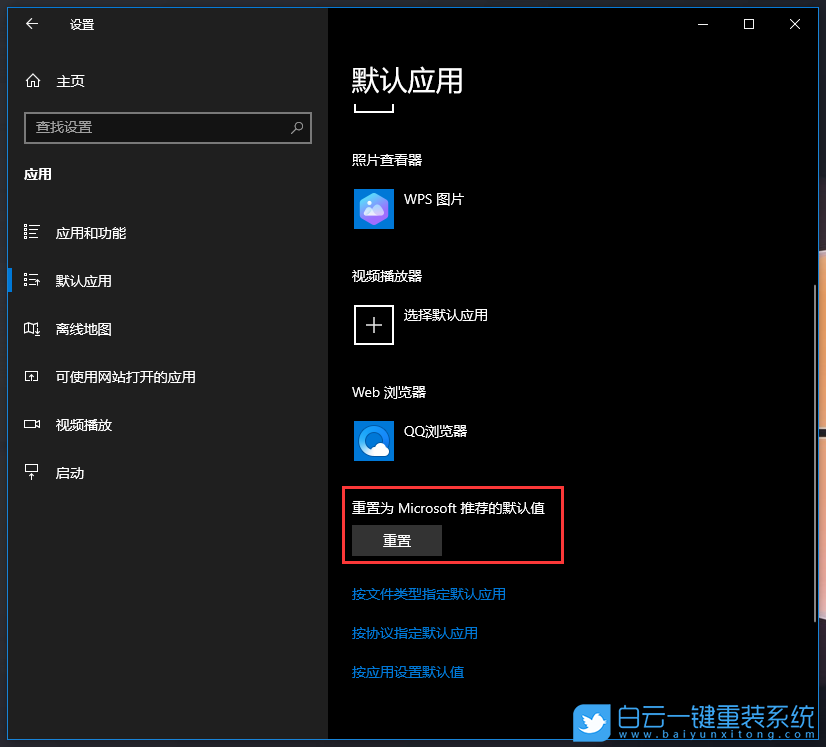Viewport: 826px width, 747px height.
Task: Select the 启动 sidebar icon
Action: point(33,473)
